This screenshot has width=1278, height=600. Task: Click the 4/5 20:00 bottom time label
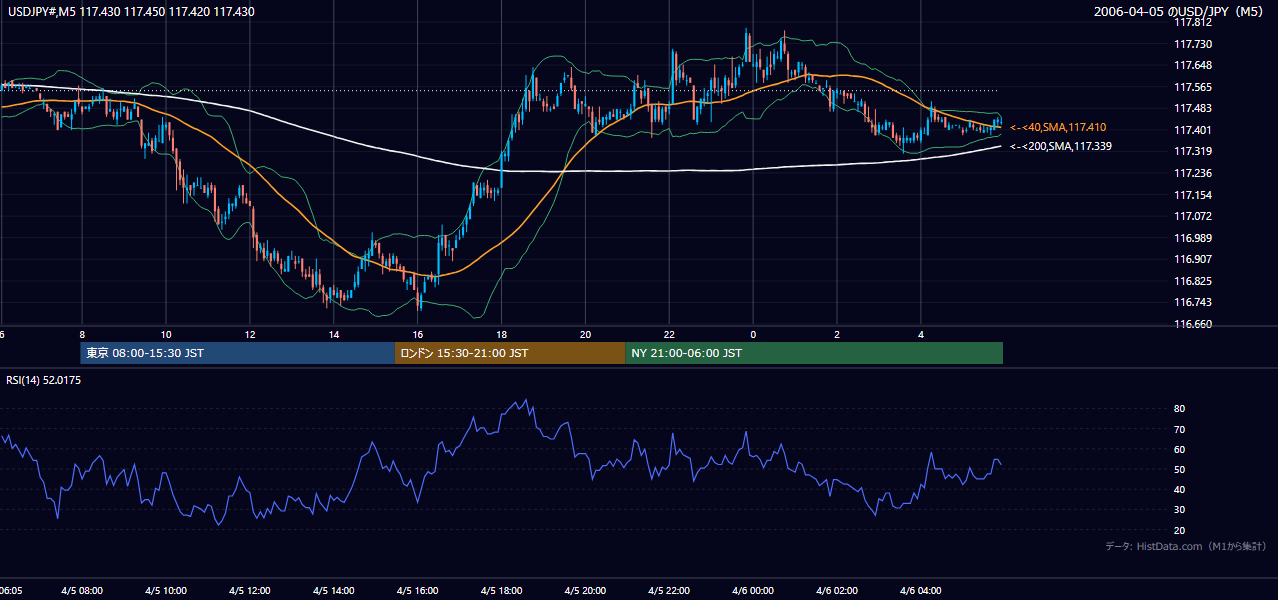tap(585, 591)
